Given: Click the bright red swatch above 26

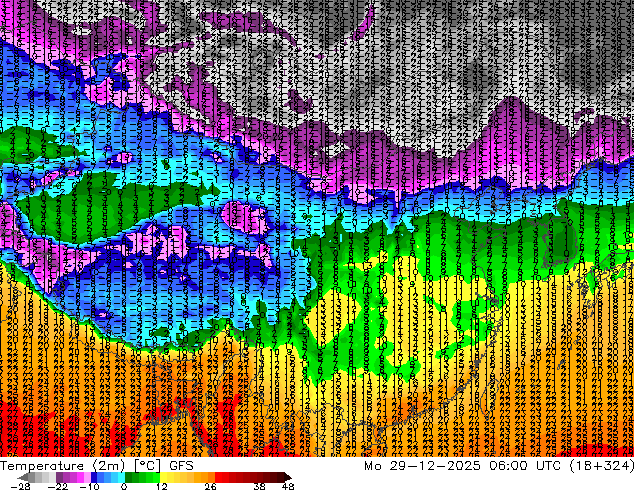Looking at the screenshot, I should pos(218,477).
